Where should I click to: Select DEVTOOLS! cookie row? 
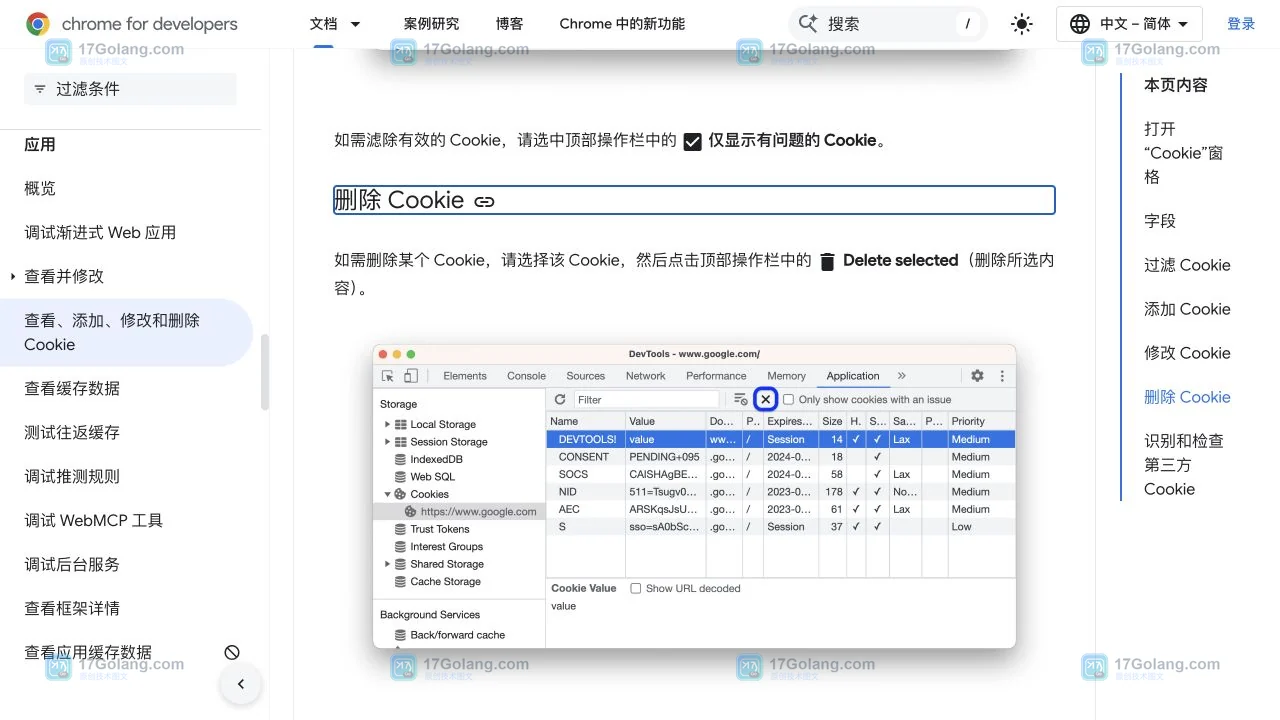[x=781, y=439]
